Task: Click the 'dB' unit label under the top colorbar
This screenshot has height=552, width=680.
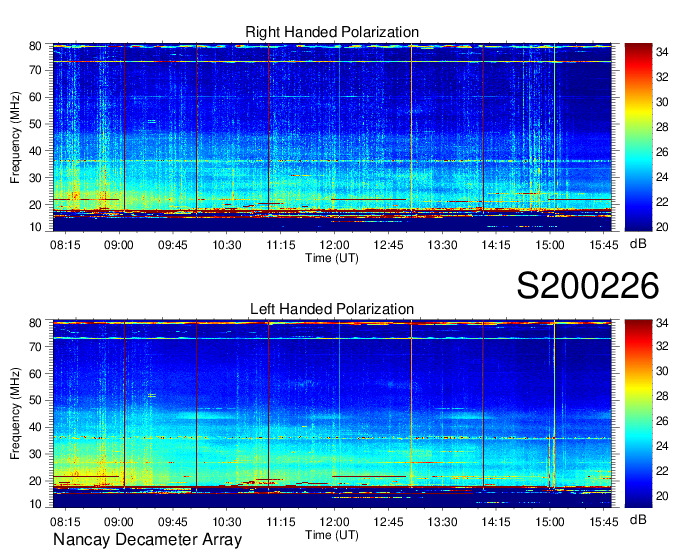Action: pos(638,243)
